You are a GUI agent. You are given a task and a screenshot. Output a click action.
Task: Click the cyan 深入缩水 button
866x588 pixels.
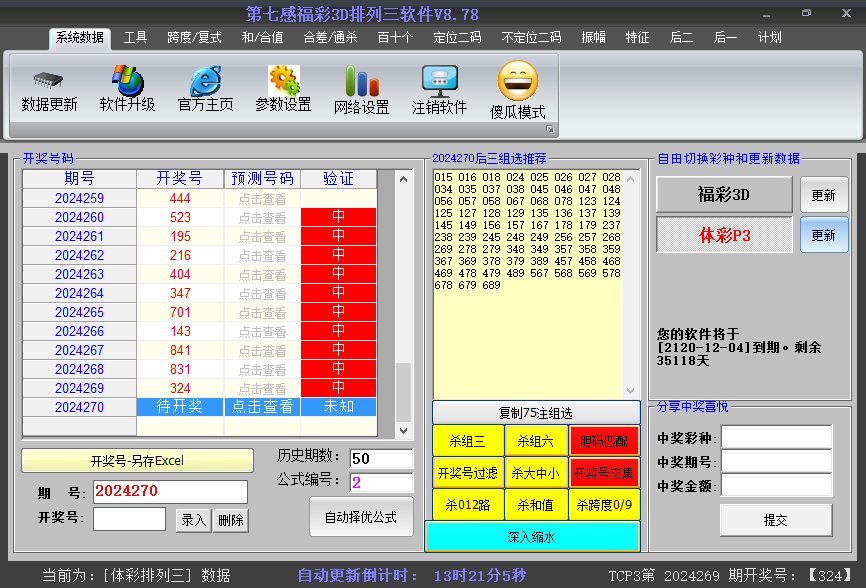pyautogui.click(x=531, y=537)
